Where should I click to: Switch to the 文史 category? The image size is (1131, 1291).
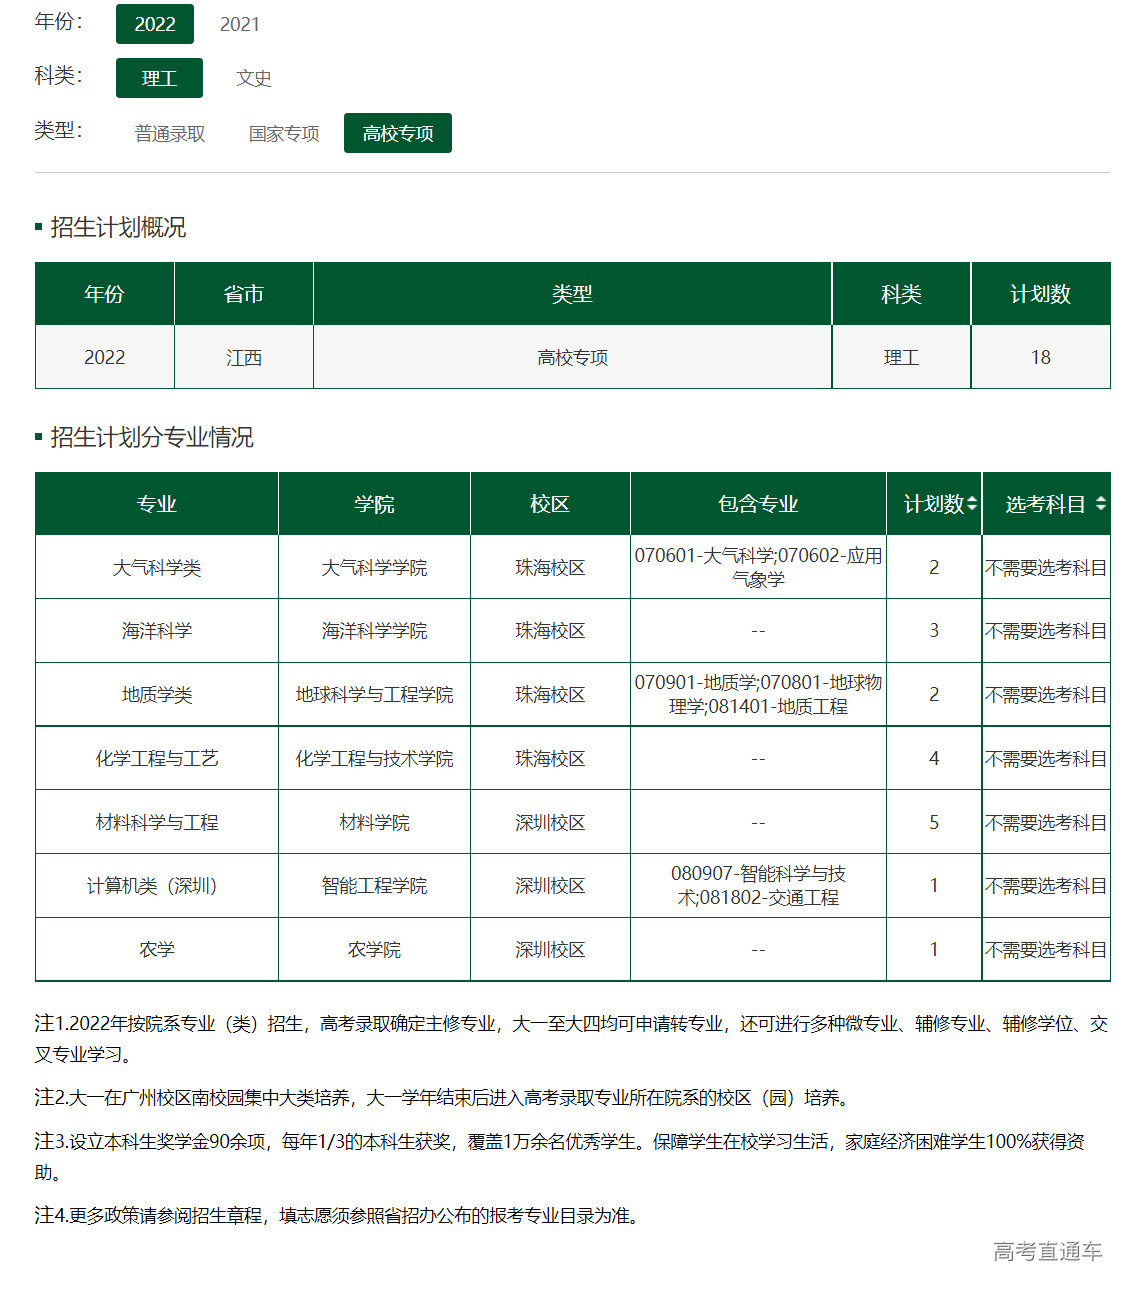pos(253,78)
